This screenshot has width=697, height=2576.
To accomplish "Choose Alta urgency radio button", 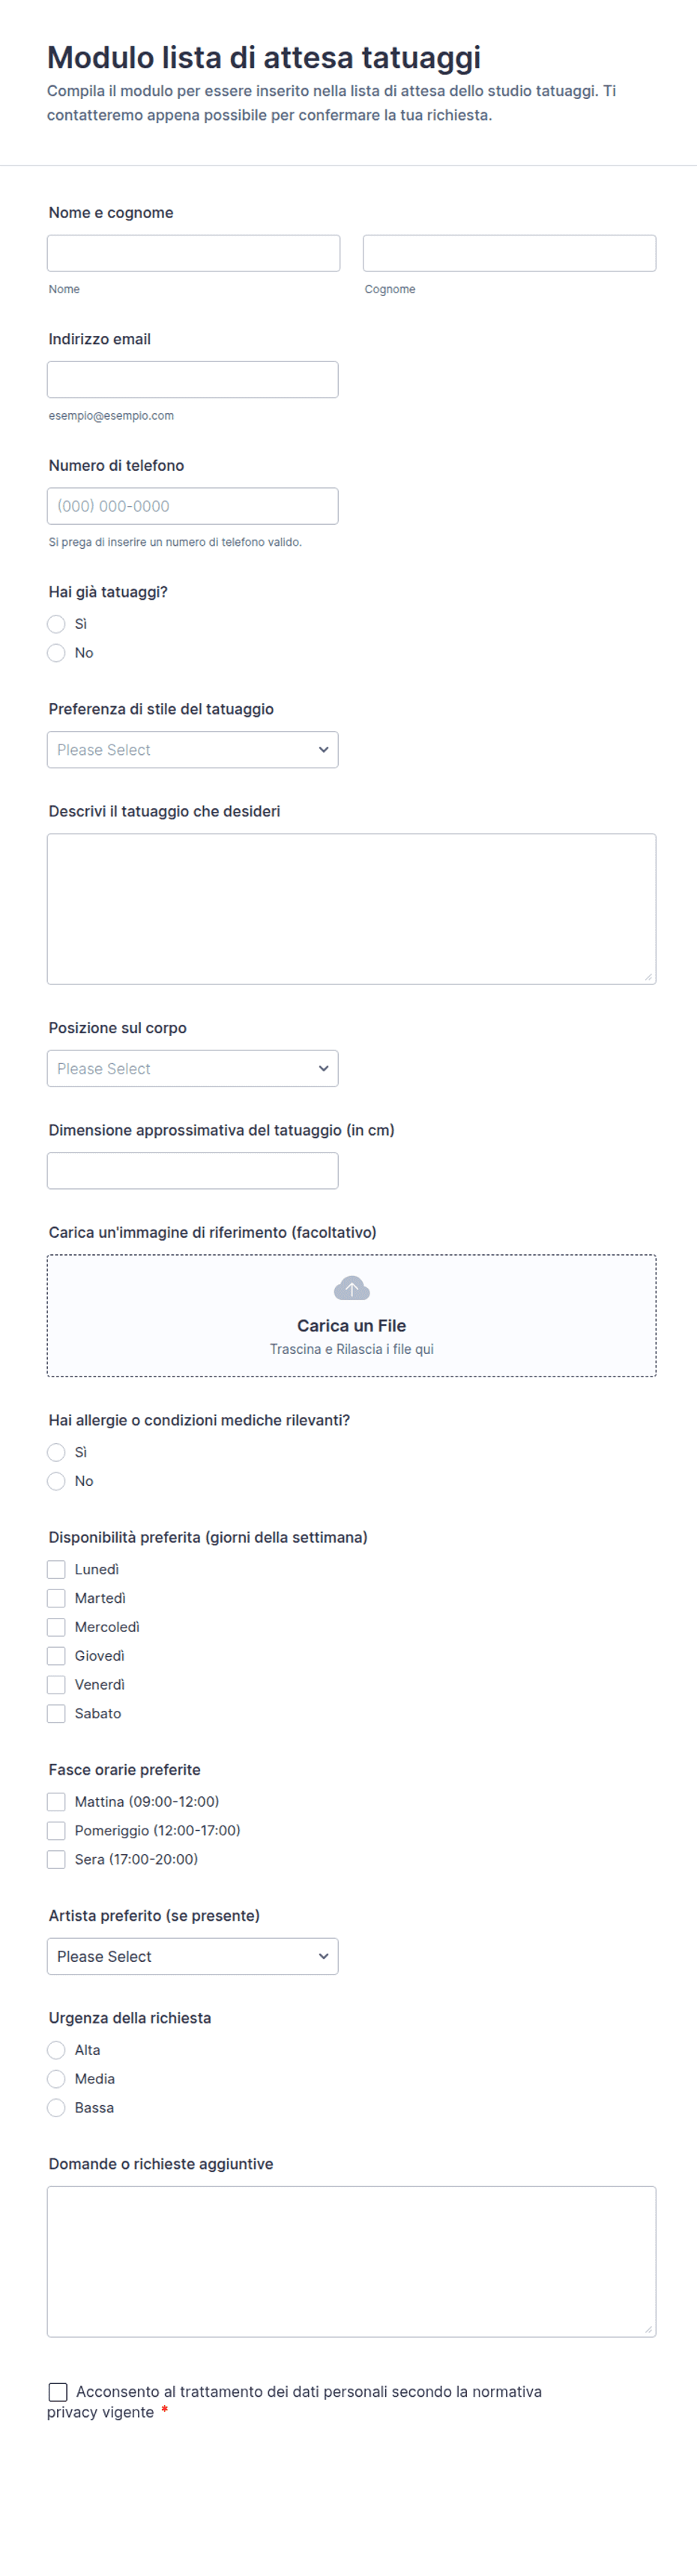I will click(56, 2050).
